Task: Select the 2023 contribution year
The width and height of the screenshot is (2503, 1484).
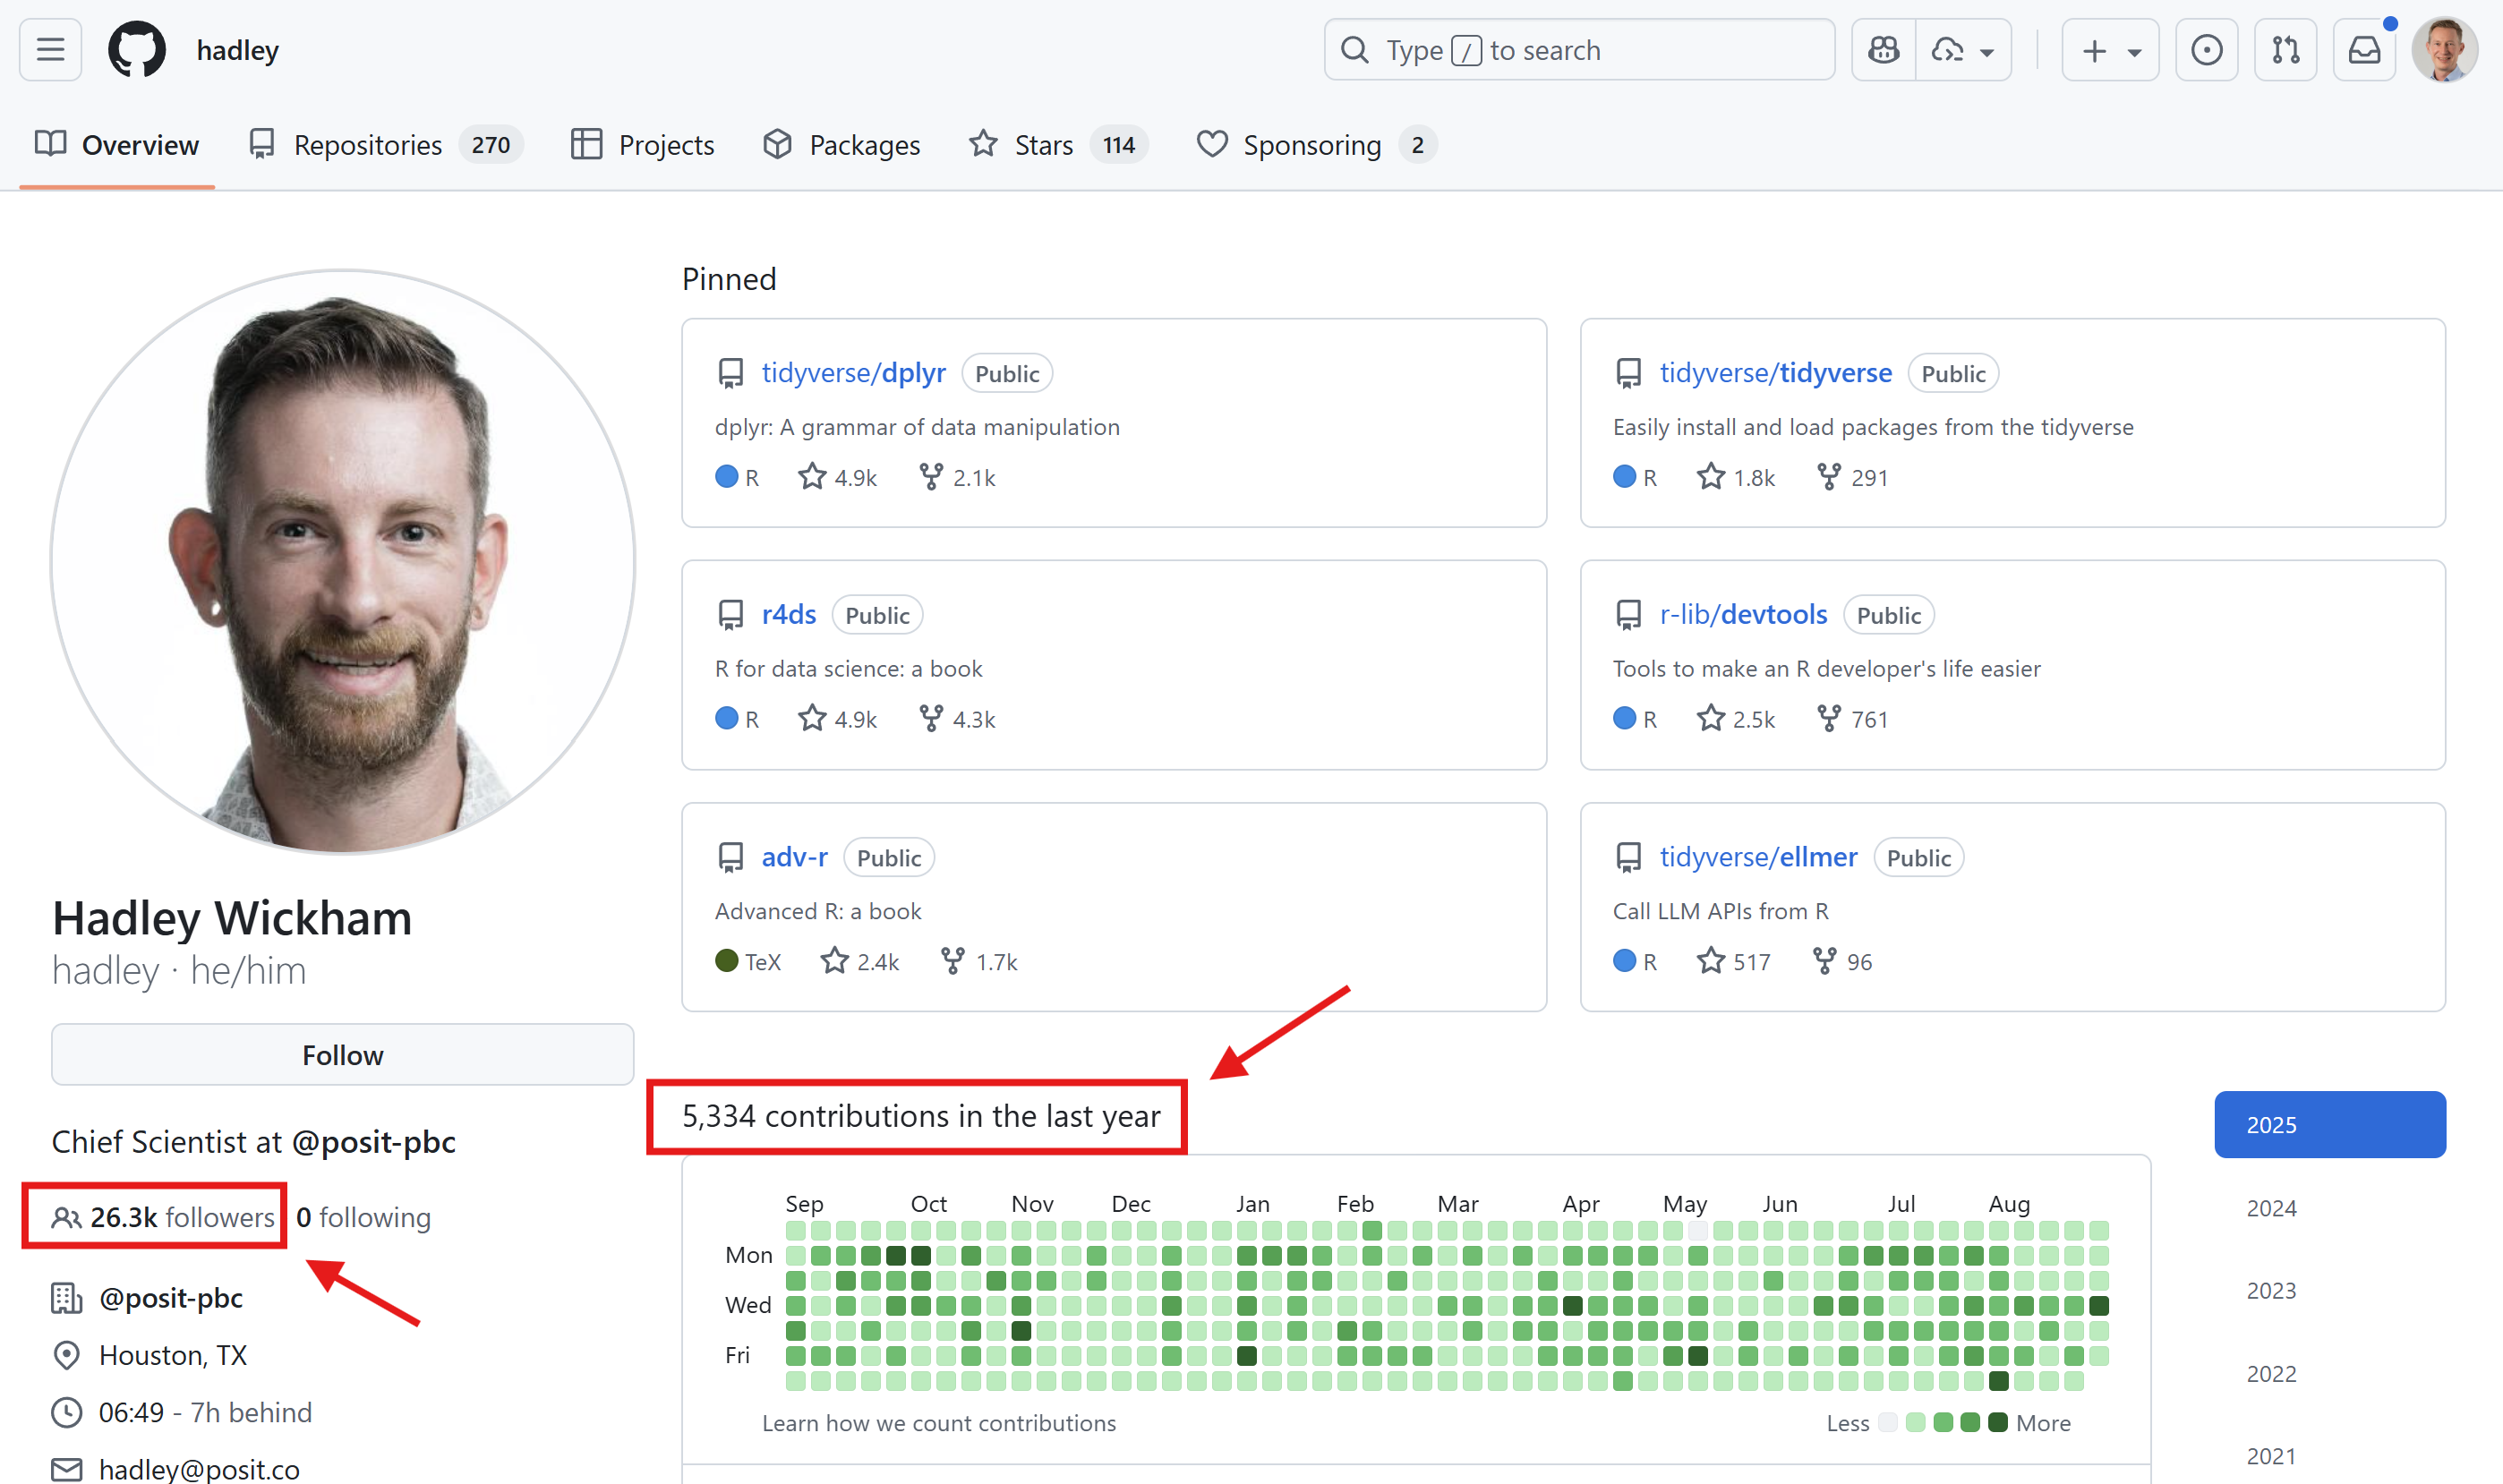Action: click(x=2271, y=1291)
